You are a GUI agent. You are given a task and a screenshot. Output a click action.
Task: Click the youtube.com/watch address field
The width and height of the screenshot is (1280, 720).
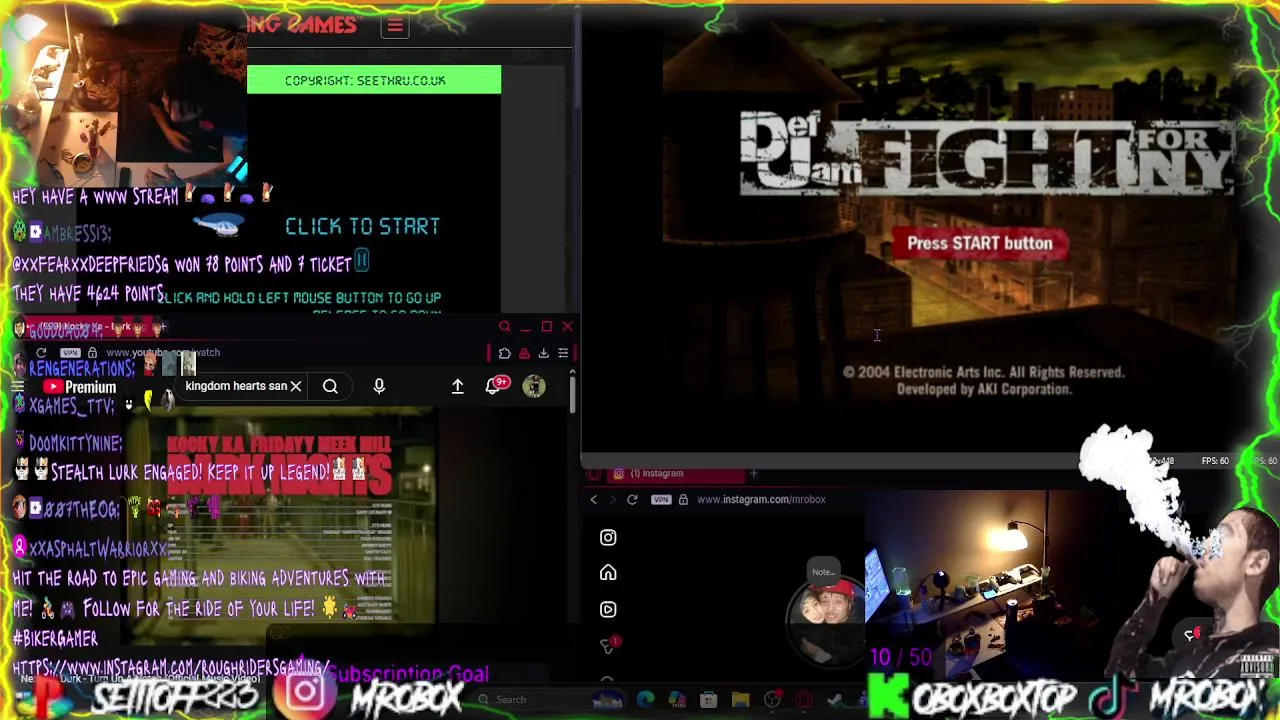(163, 352)
